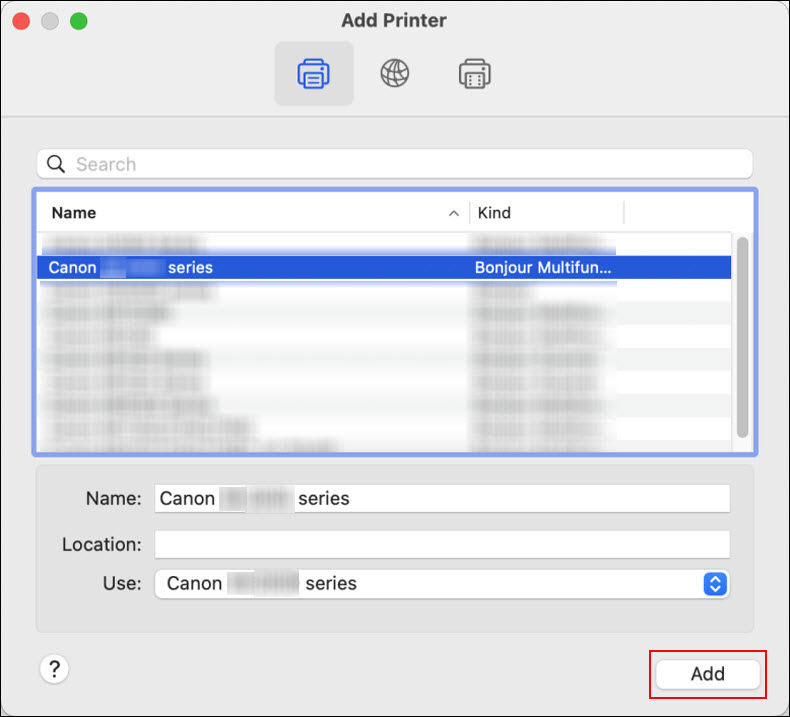Click the printer list vertical scrollbar

click(742, 337)
